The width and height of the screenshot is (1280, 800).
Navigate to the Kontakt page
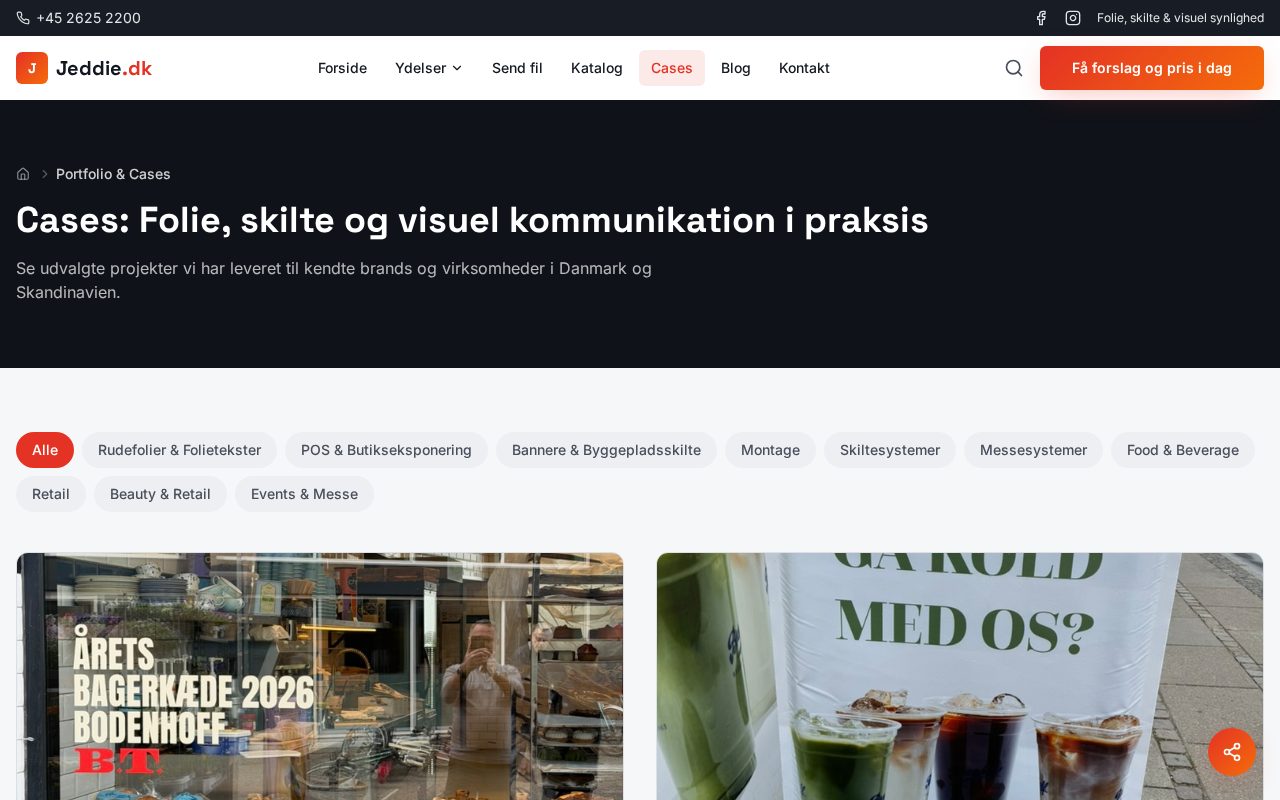point(804,68)
